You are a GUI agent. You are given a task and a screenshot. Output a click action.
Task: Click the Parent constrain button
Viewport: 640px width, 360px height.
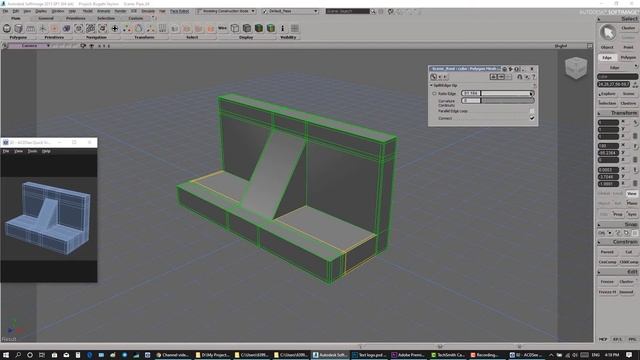pos(607,252)
